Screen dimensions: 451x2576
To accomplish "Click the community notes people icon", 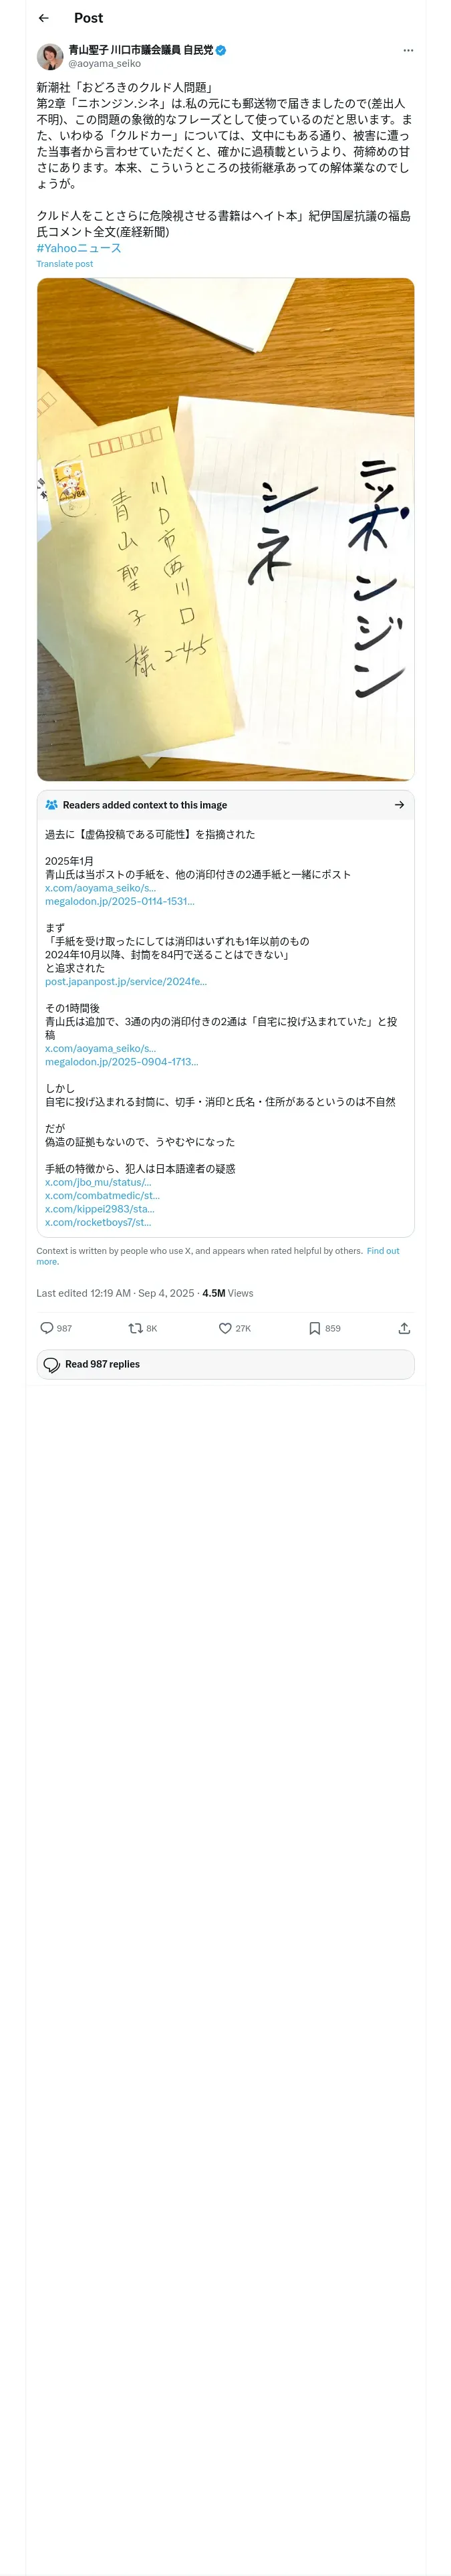I will coord(52,805).
